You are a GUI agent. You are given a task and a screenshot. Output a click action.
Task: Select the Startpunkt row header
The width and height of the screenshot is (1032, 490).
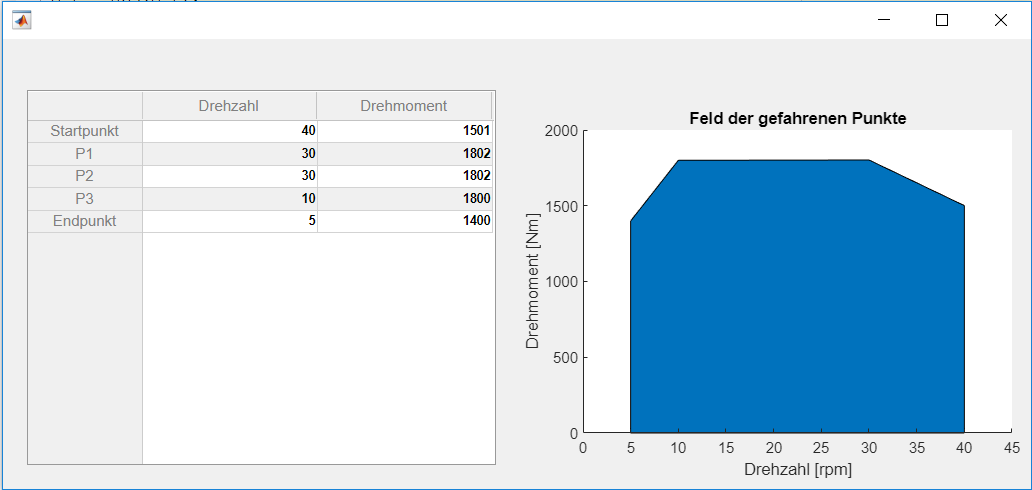[x=85, y=131]
